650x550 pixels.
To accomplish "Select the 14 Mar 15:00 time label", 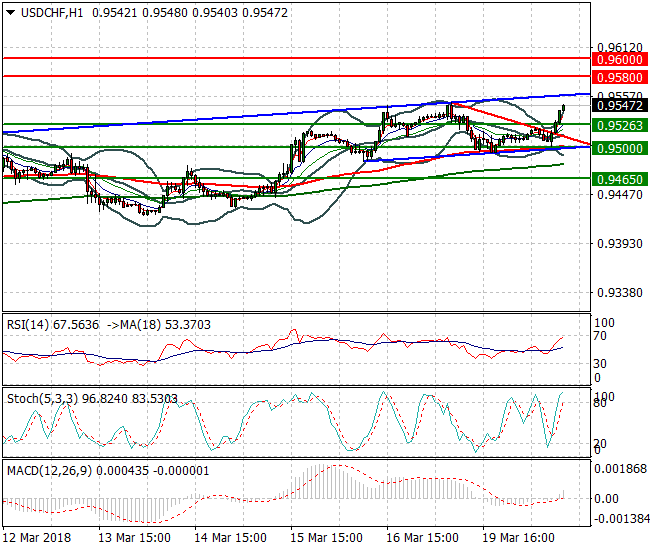I will [x=230, y=538].
